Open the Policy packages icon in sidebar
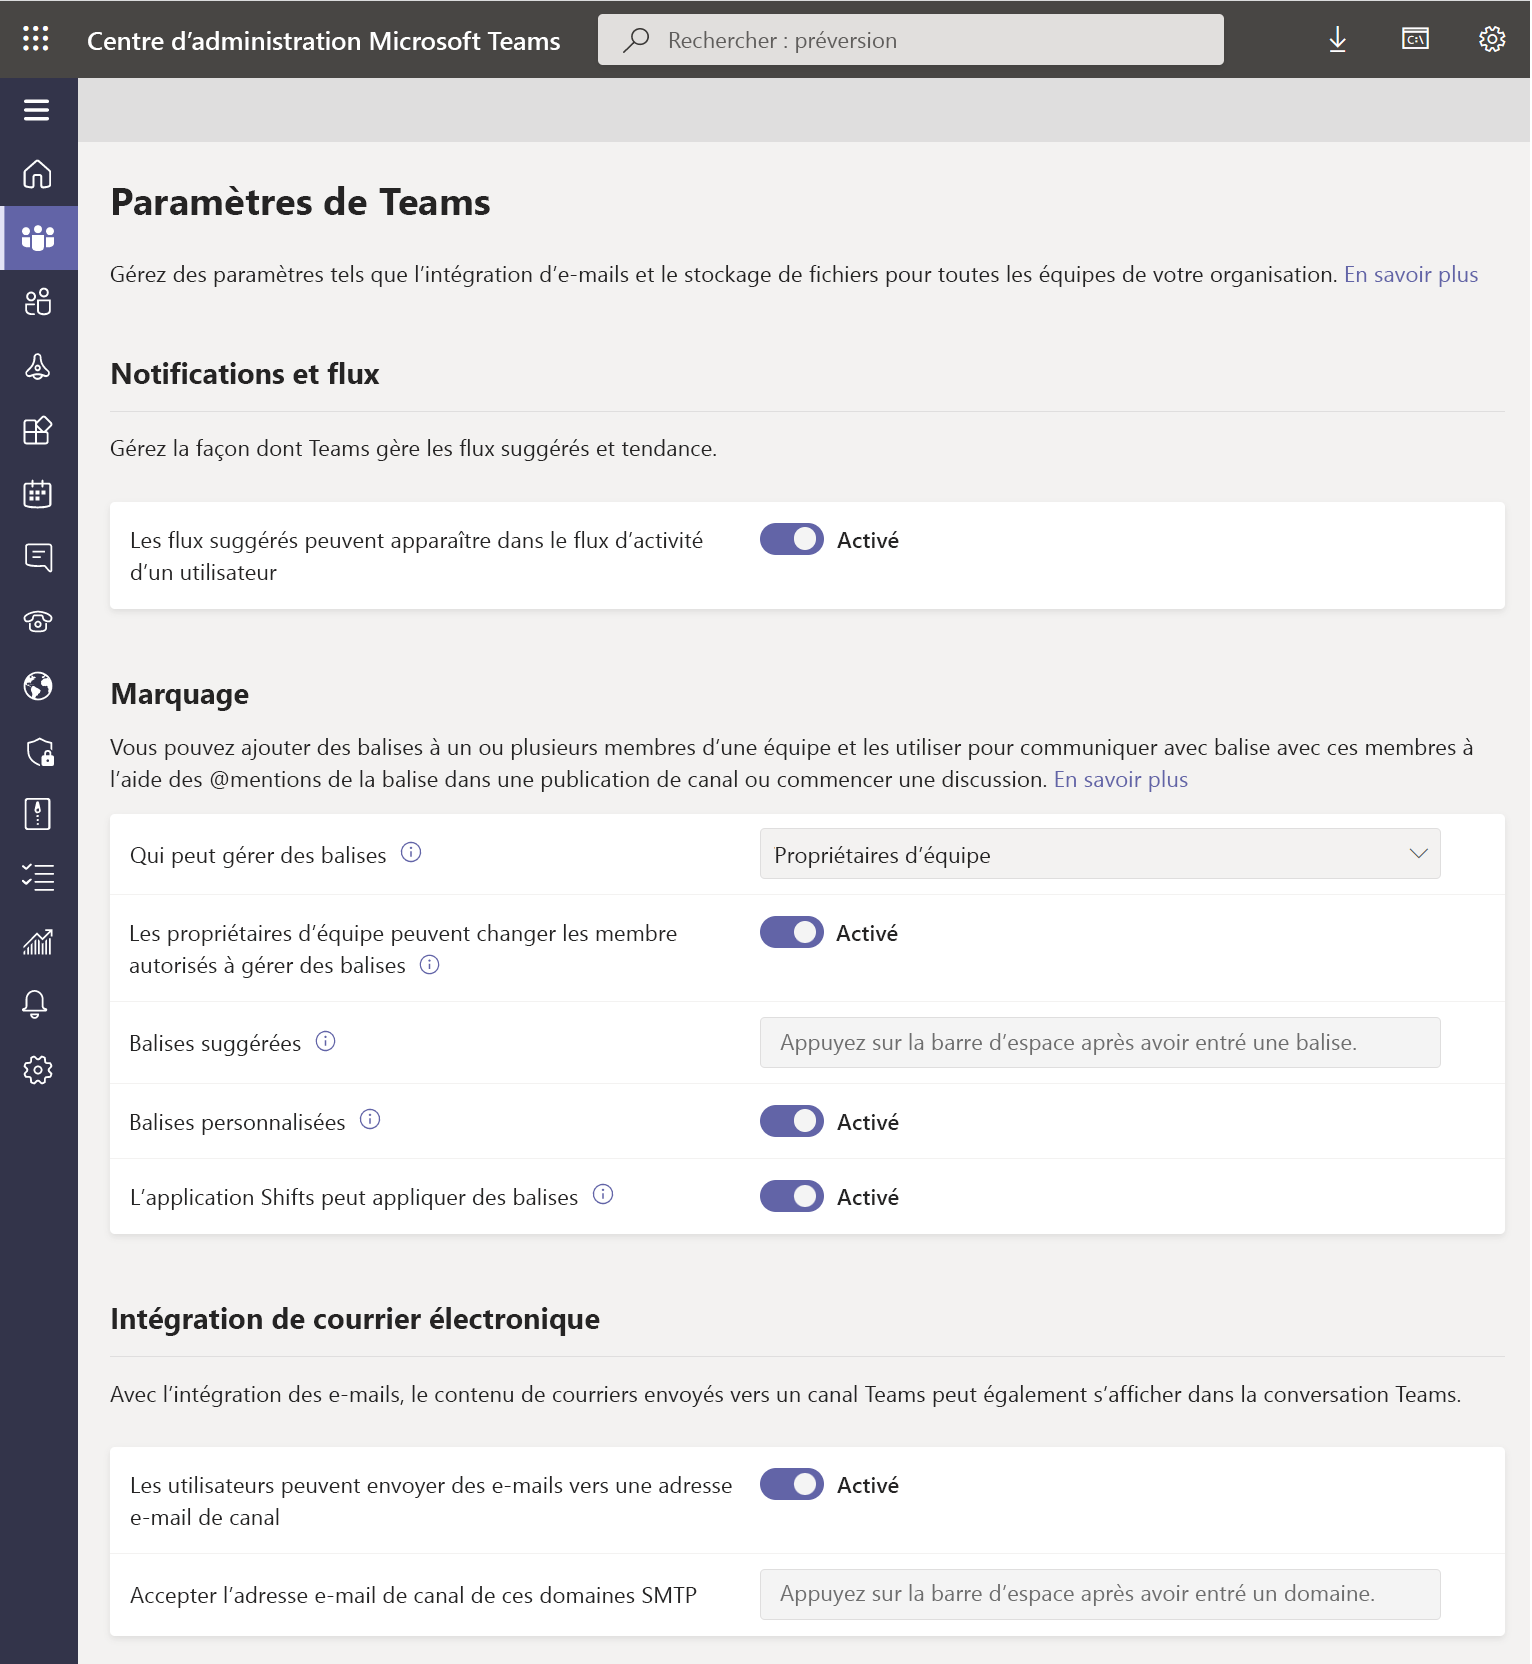 tap(38, 814)
